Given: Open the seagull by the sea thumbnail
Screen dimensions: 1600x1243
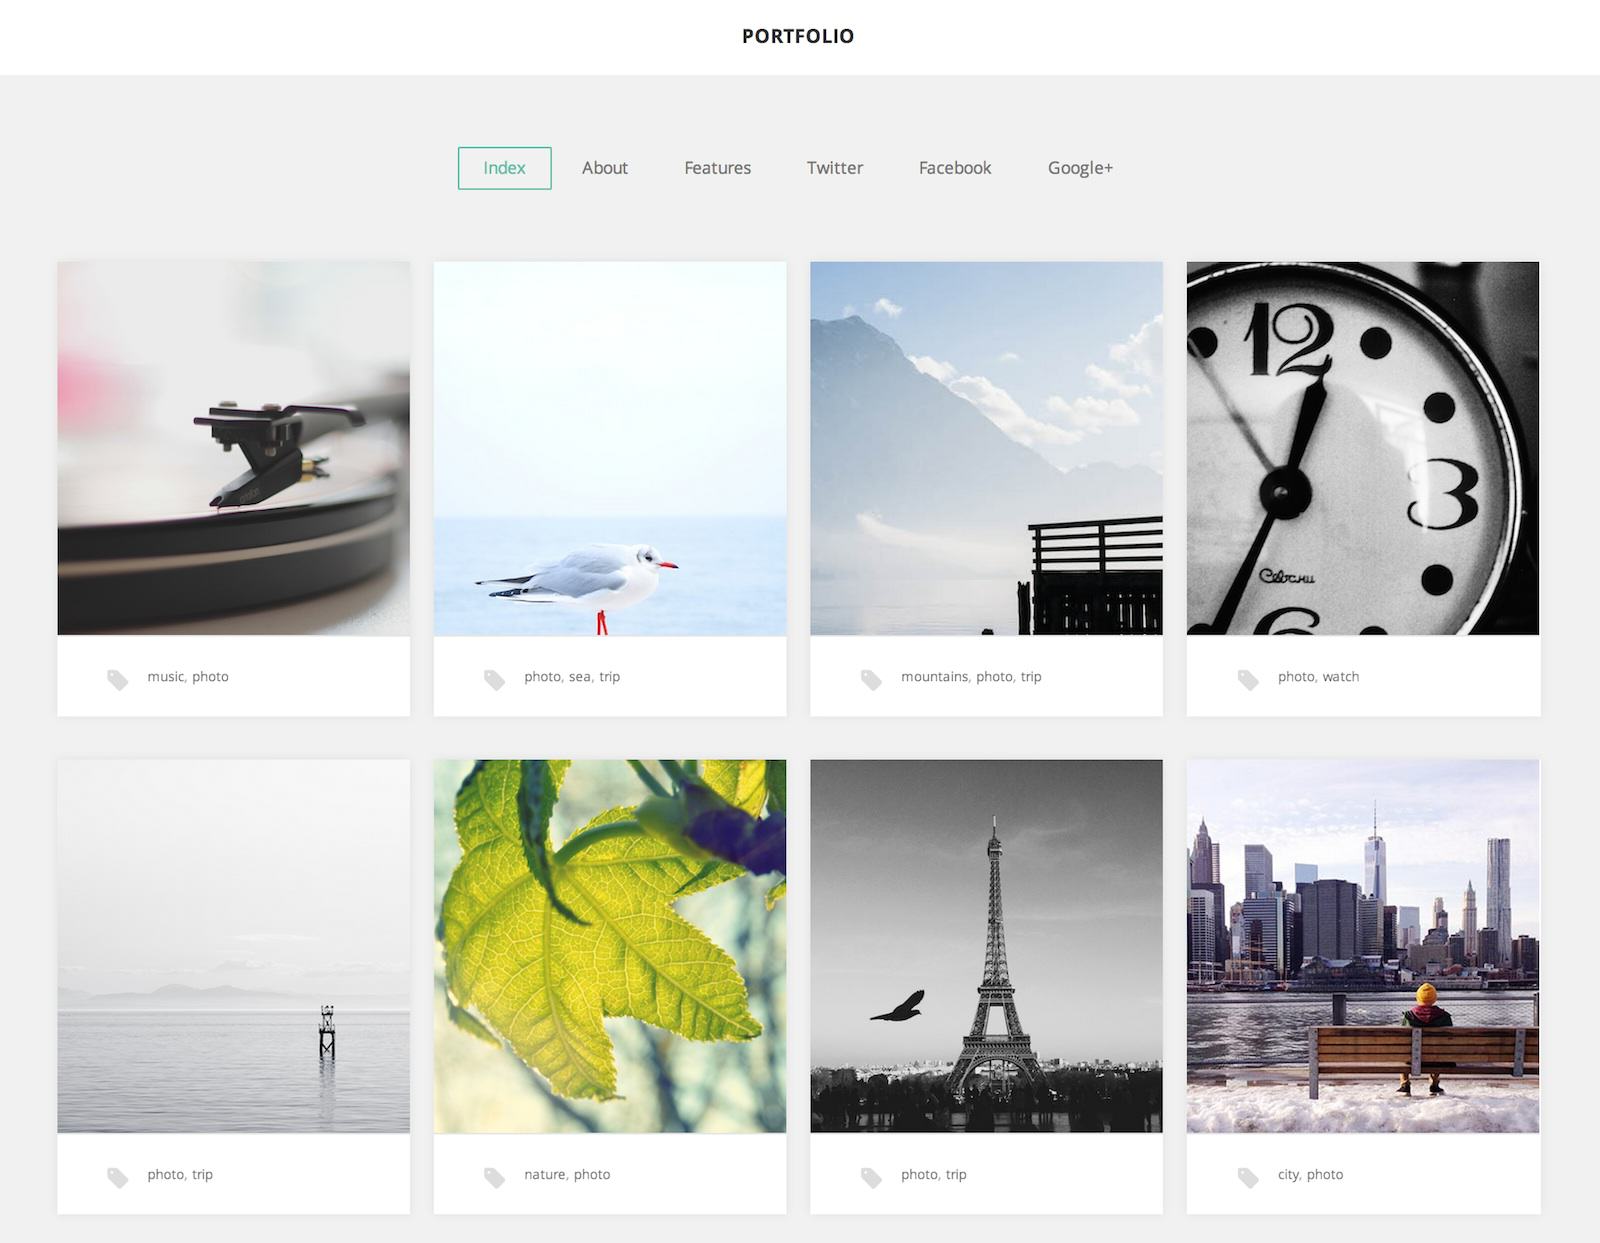Looking at the screenshot, I should click(610, 448).
